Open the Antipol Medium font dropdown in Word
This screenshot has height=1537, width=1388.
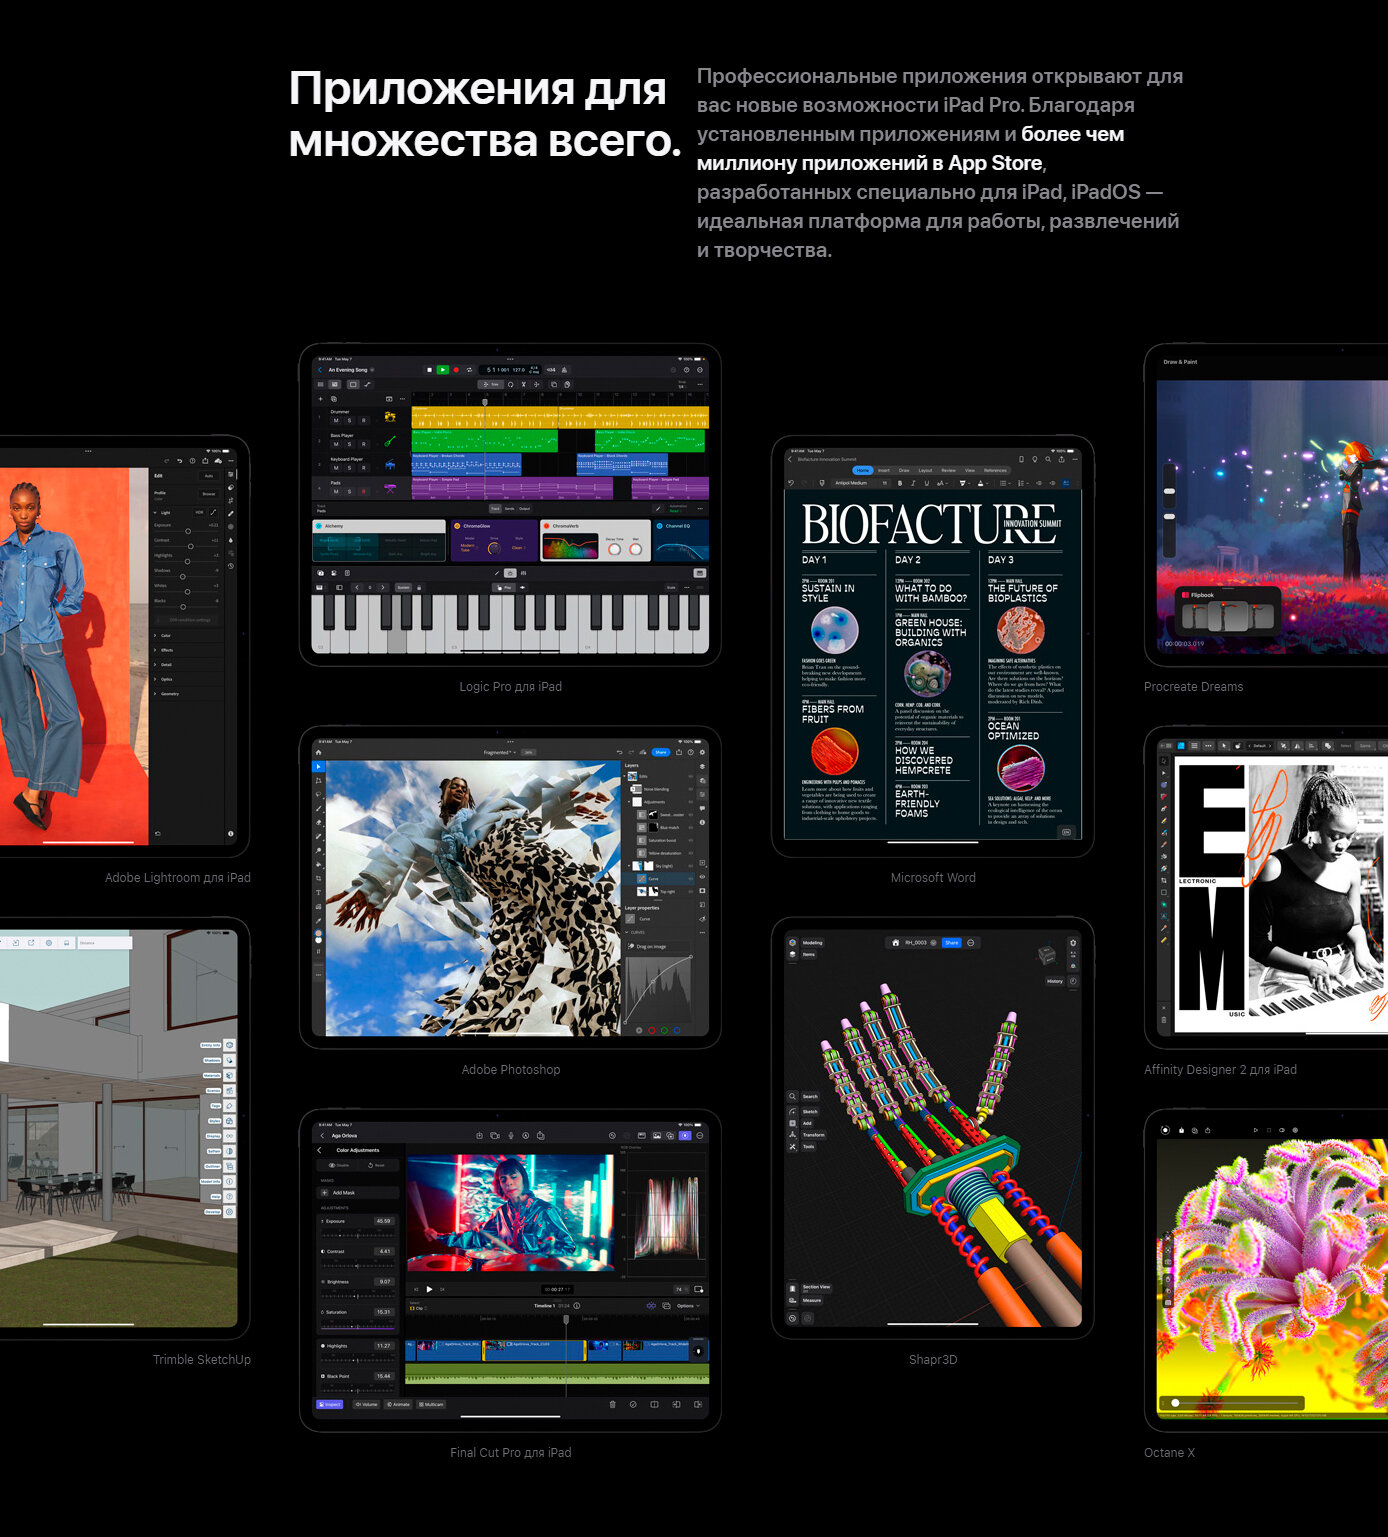(x=852, y=483)
